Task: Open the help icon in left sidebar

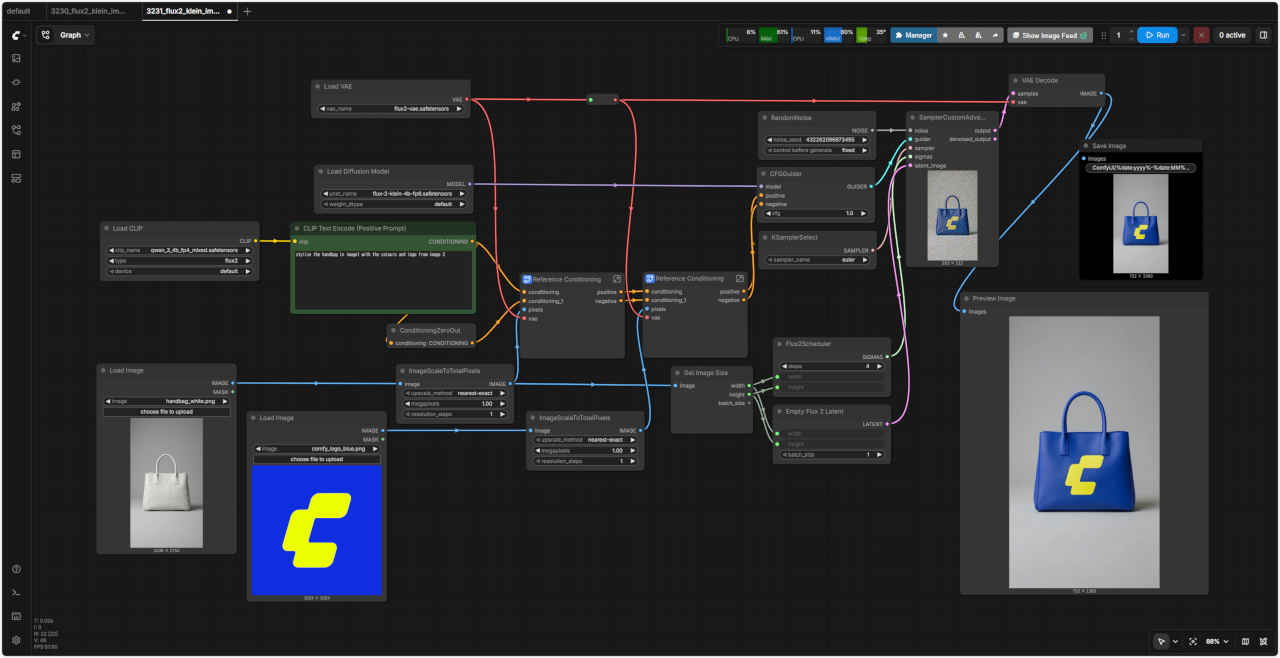Action: [x=16, y=569]
